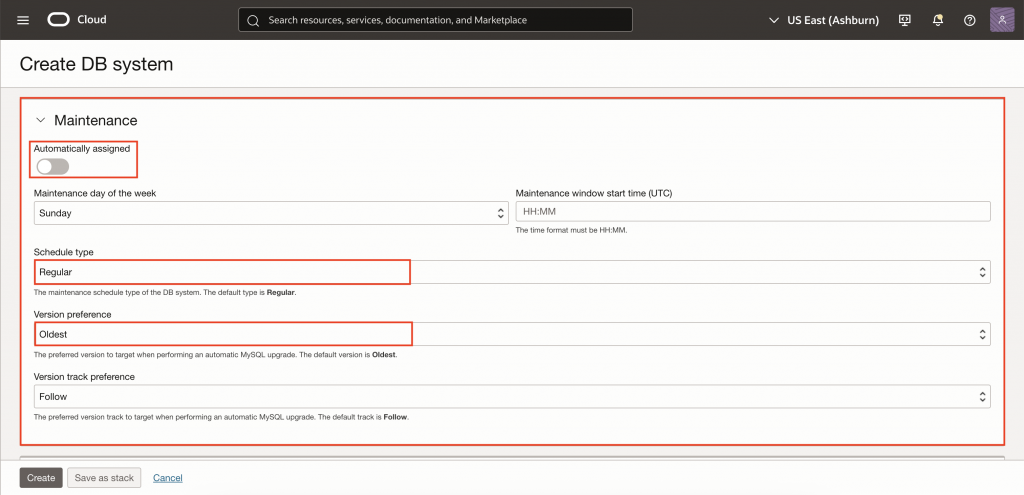Image resolution: width=1024 pixels, height=495 pixels.
Task: Click the search magnifier icon
Action: click(253, 20)
